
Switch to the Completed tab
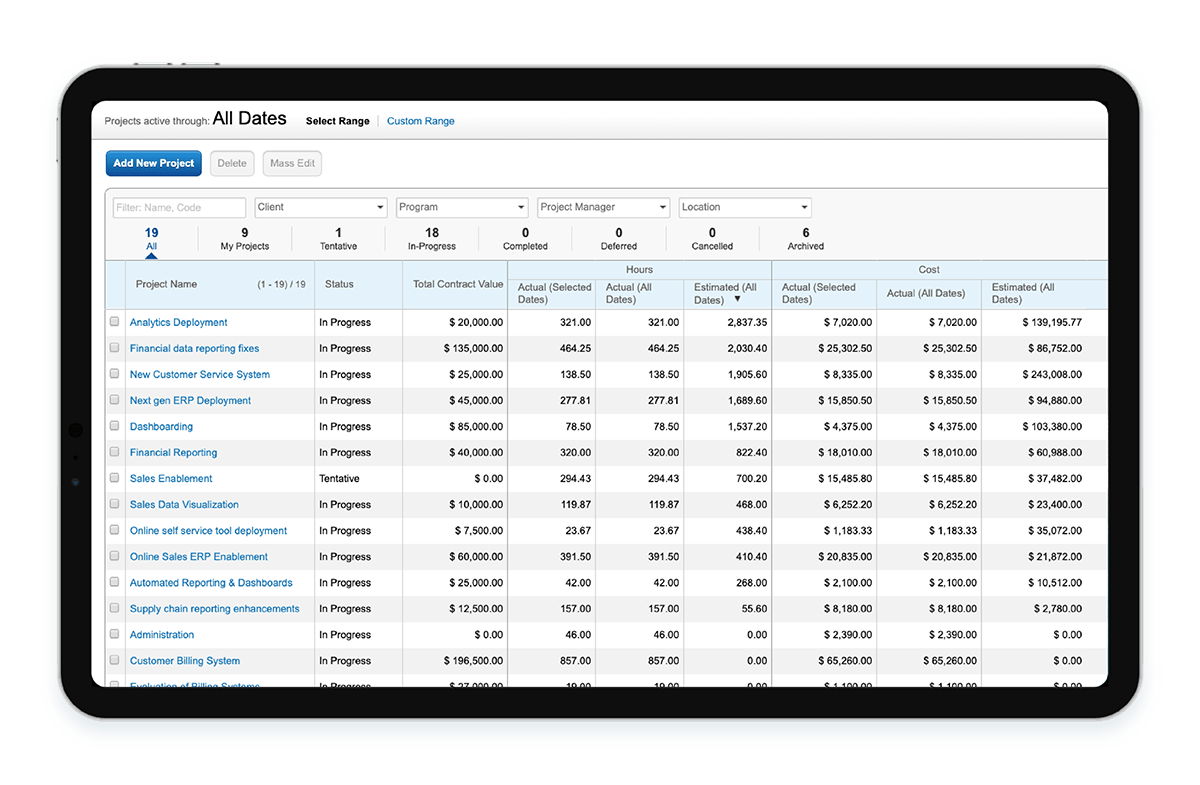[525, 239]
